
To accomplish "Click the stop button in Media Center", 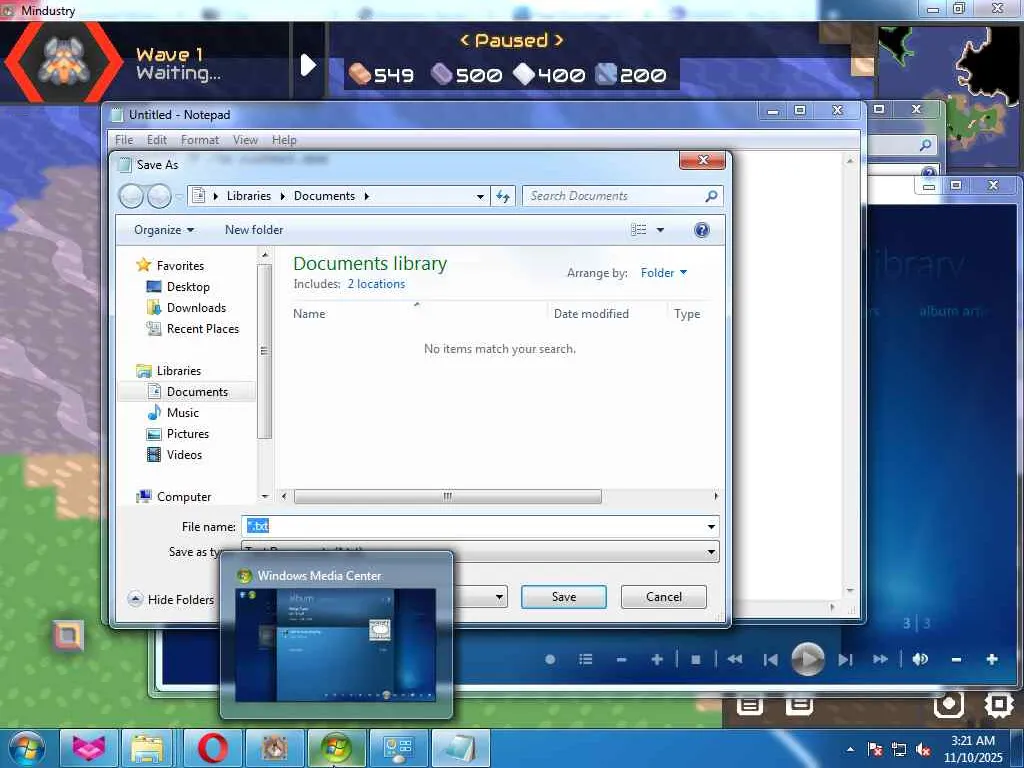I will click(x=696, y=660).
